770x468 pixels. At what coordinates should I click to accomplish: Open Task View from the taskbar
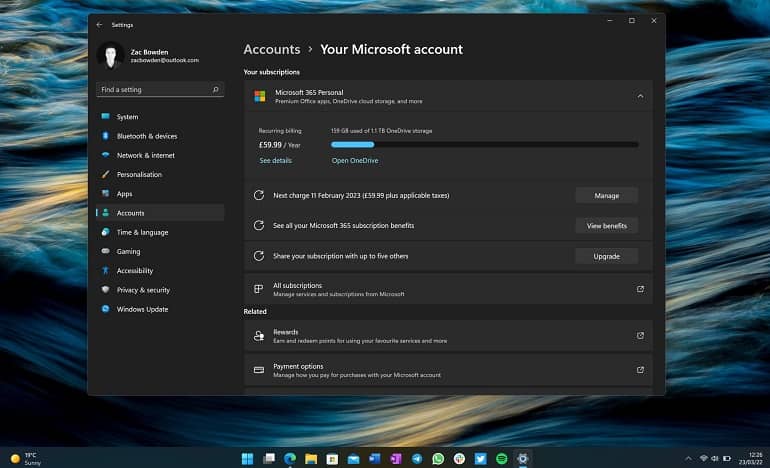(x=269, y=459)
